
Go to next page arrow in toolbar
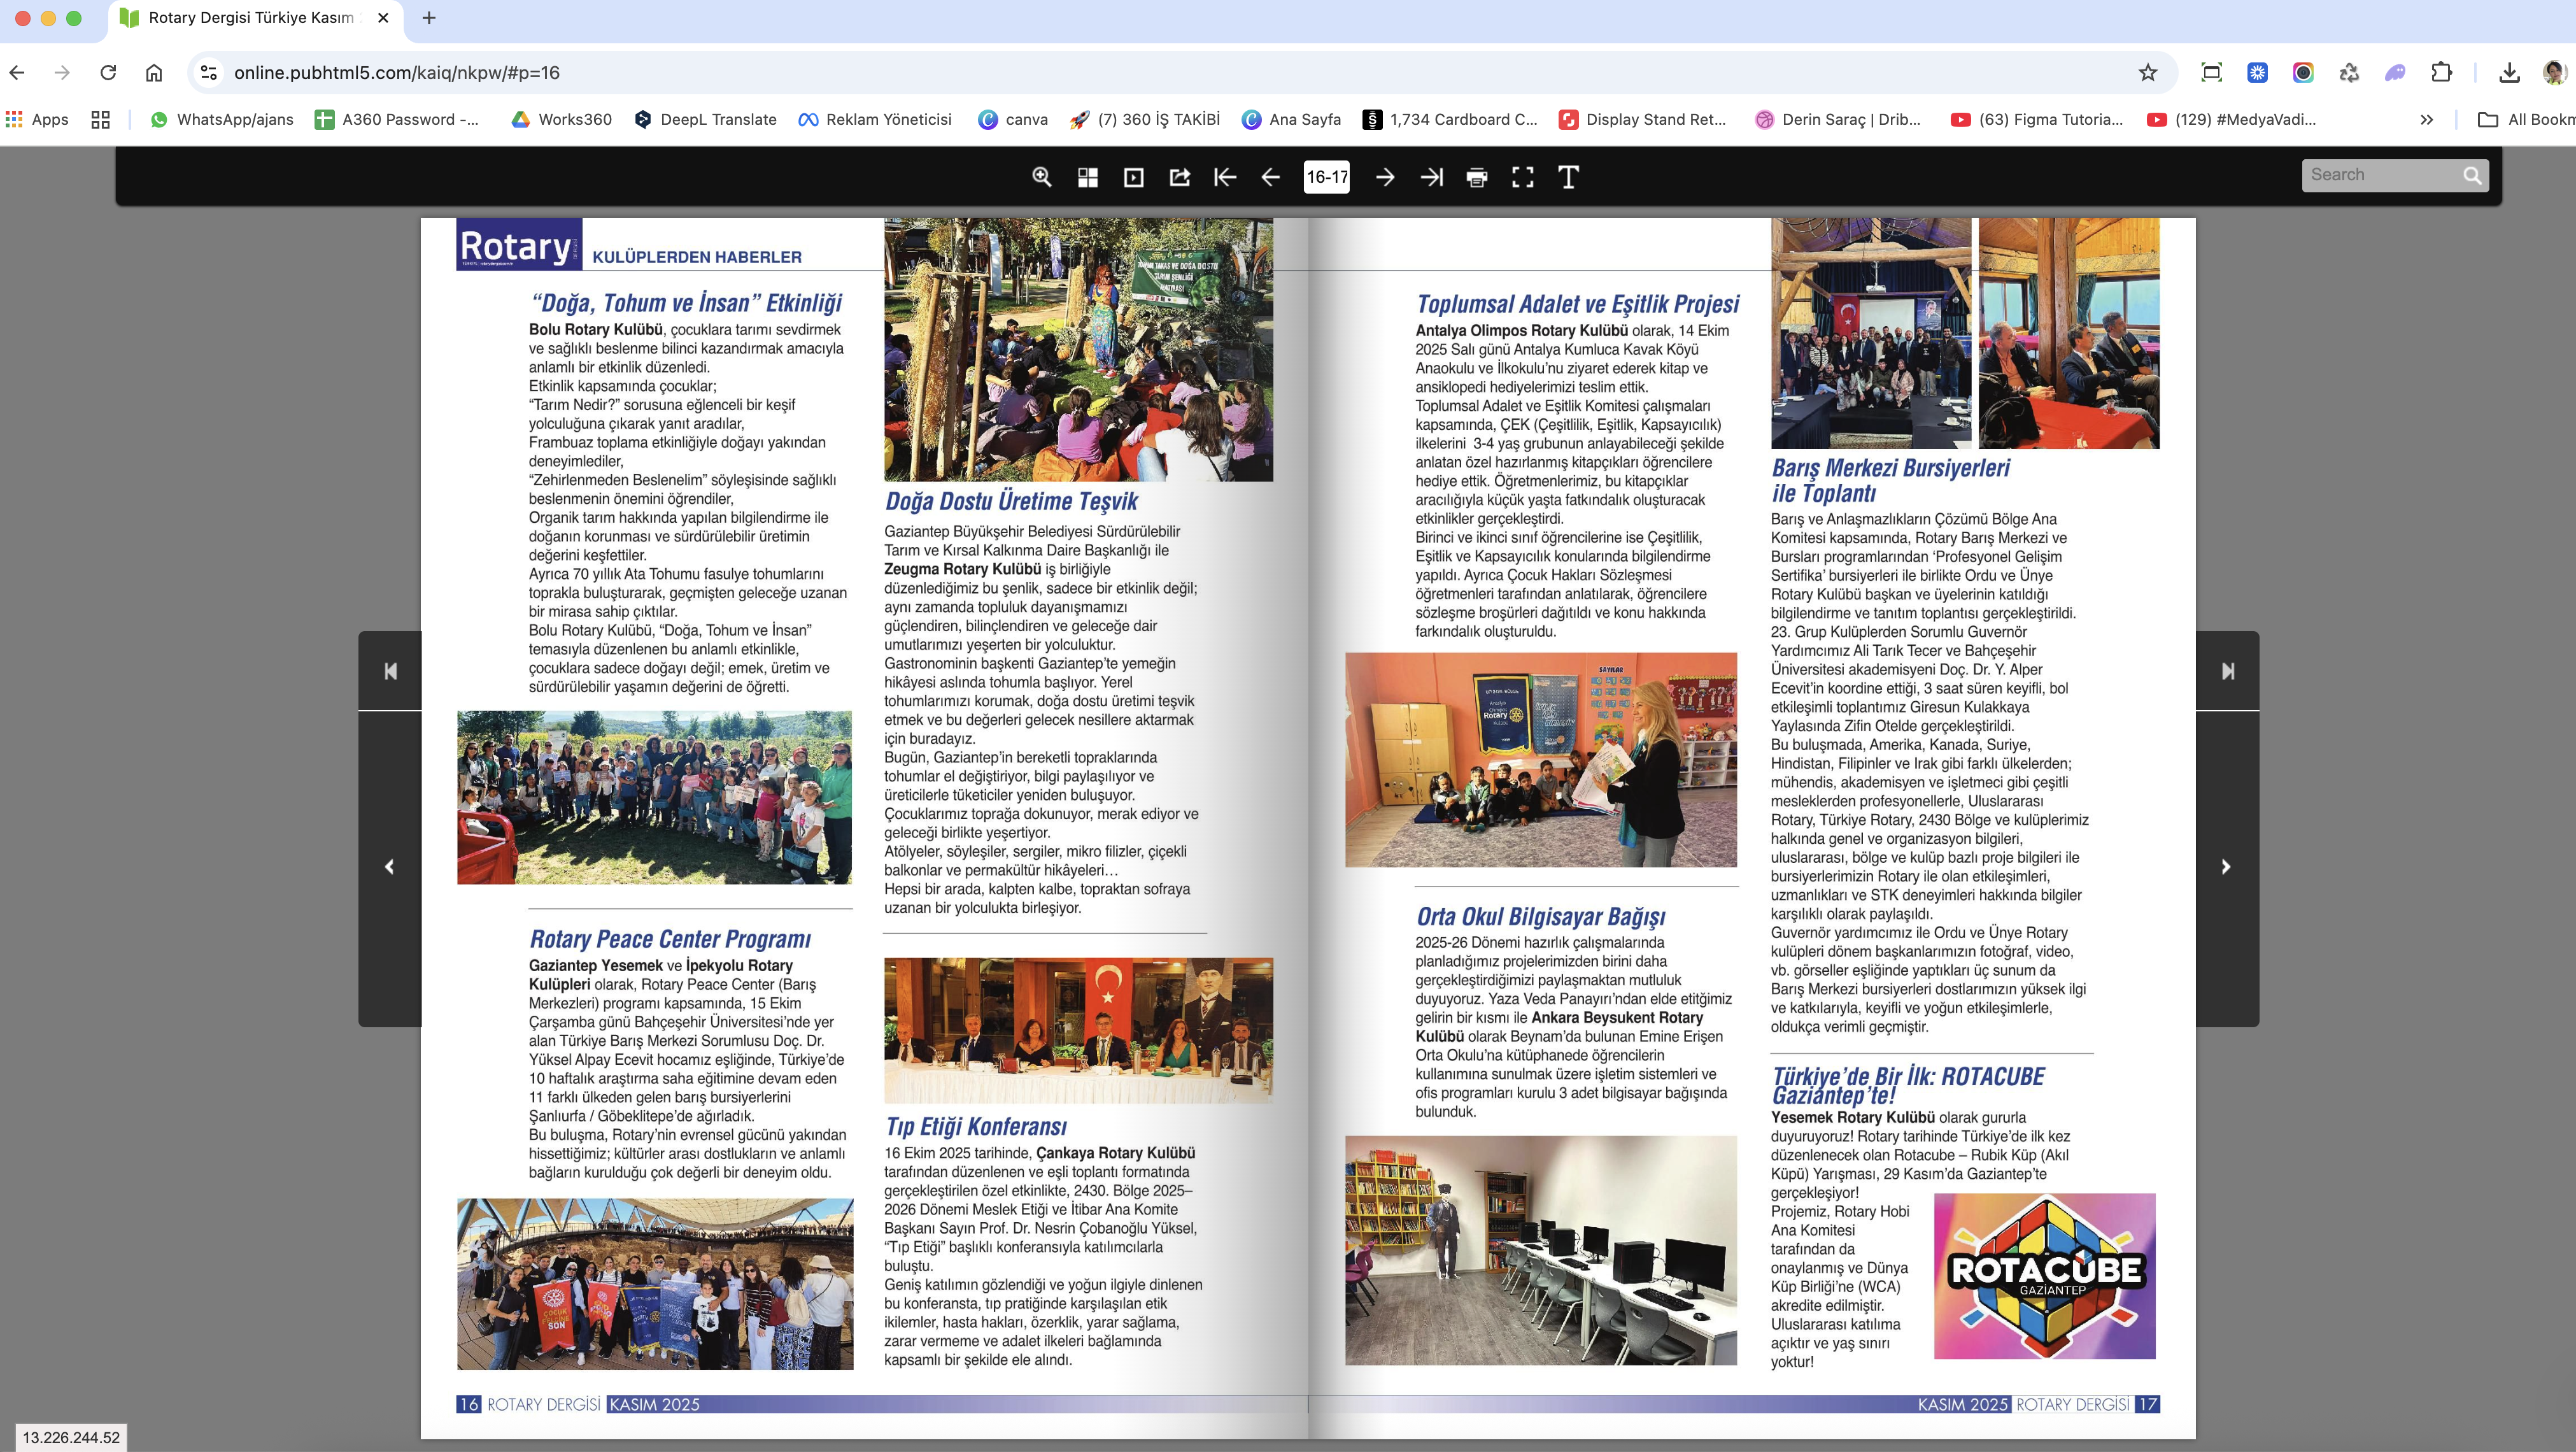tap(1385, 177)
